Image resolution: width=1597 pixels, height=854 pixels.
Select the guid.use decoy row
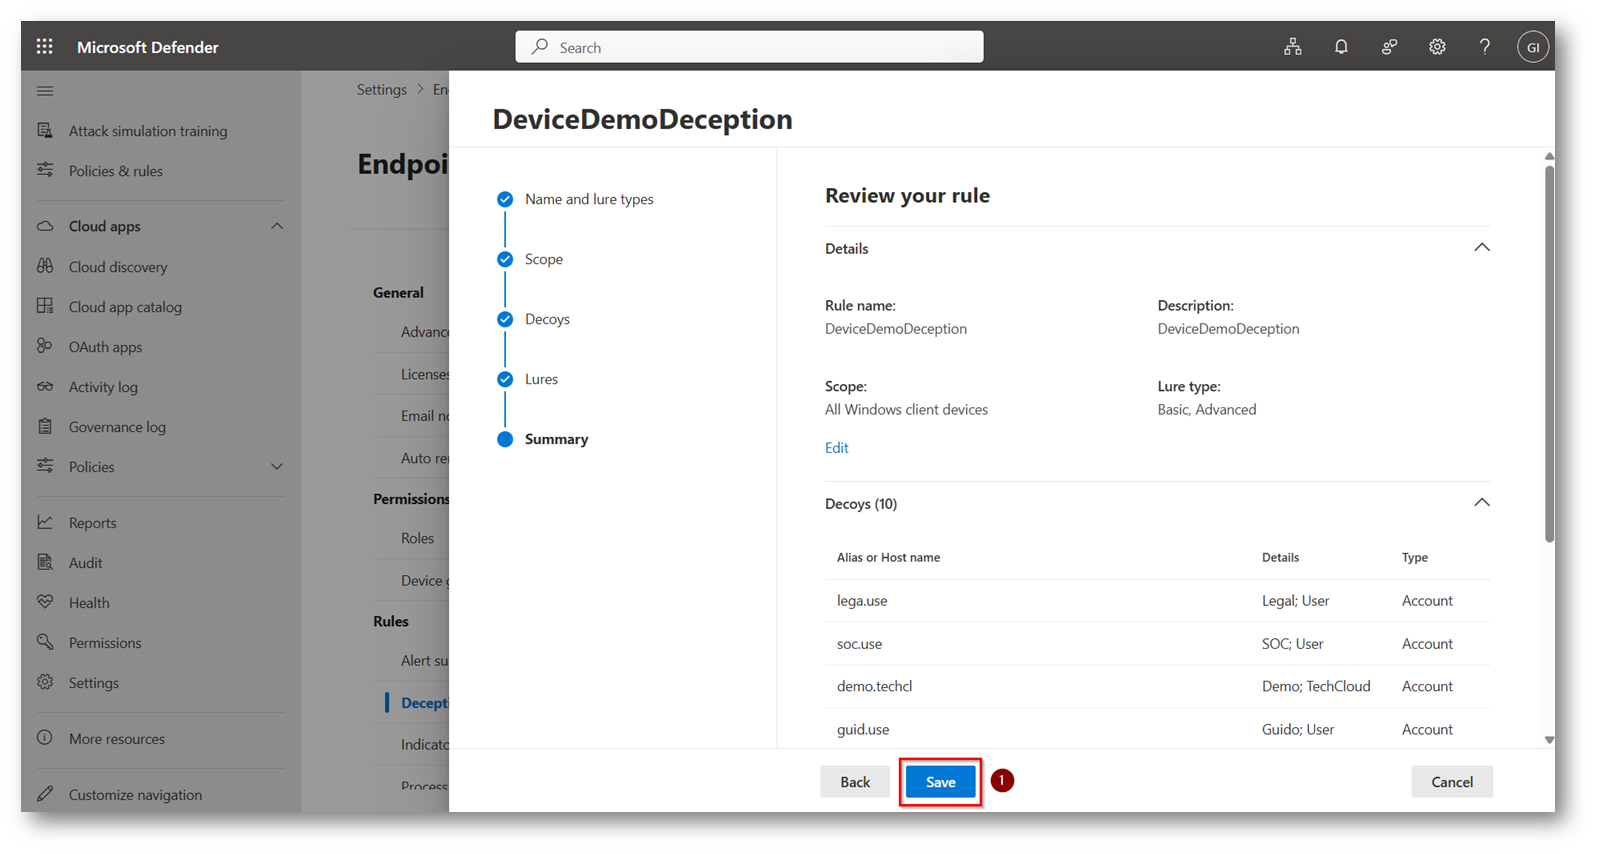1157,729
